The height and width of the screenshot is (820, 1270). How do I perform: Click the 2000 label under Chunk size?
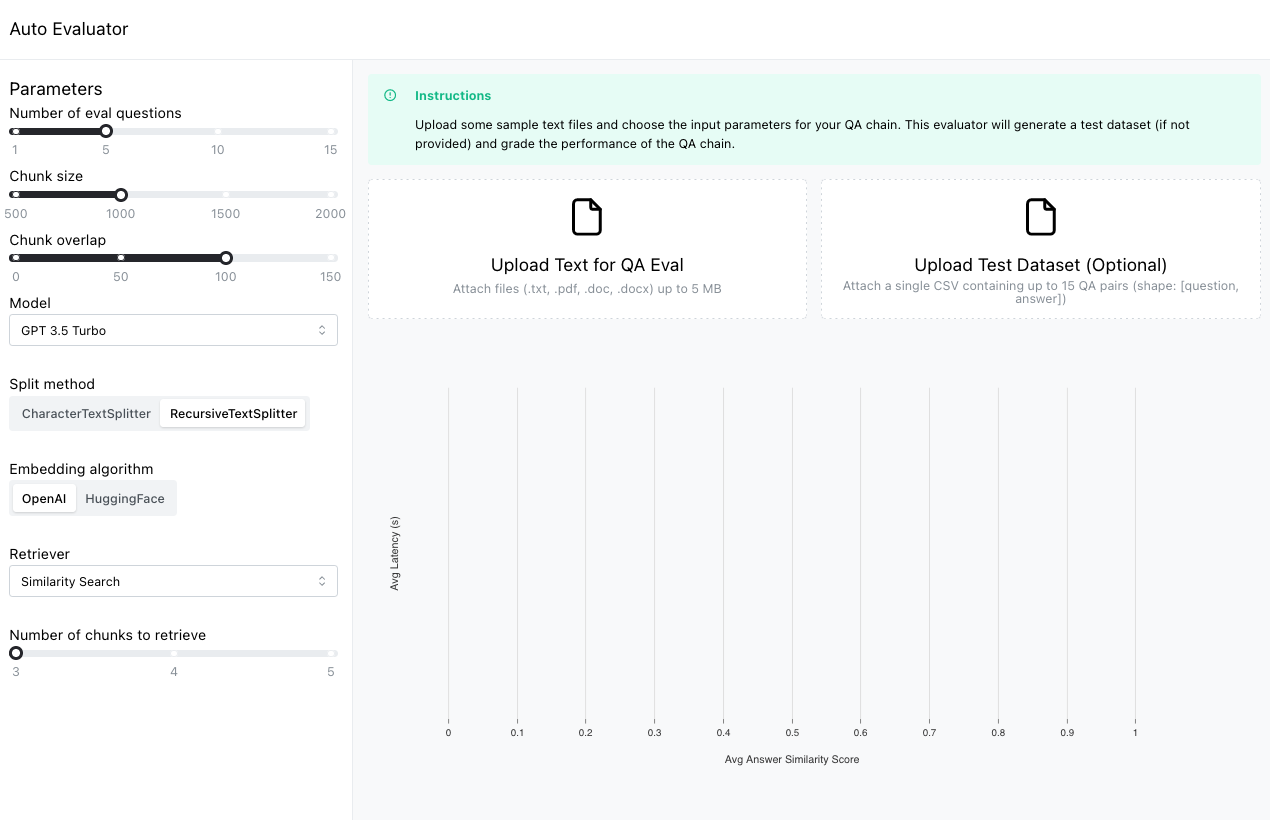pos(330,213)
